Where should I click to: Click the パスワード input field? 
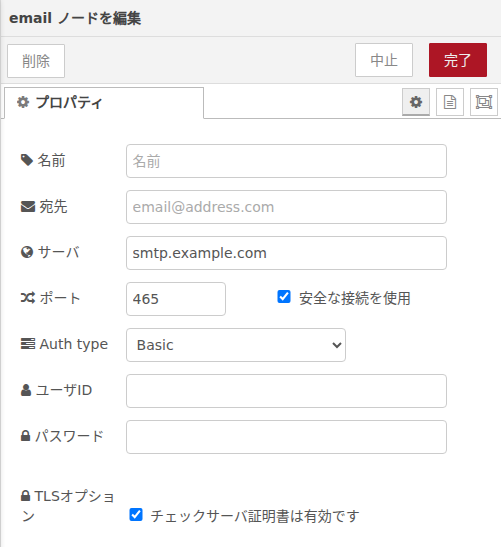[286, 437]
